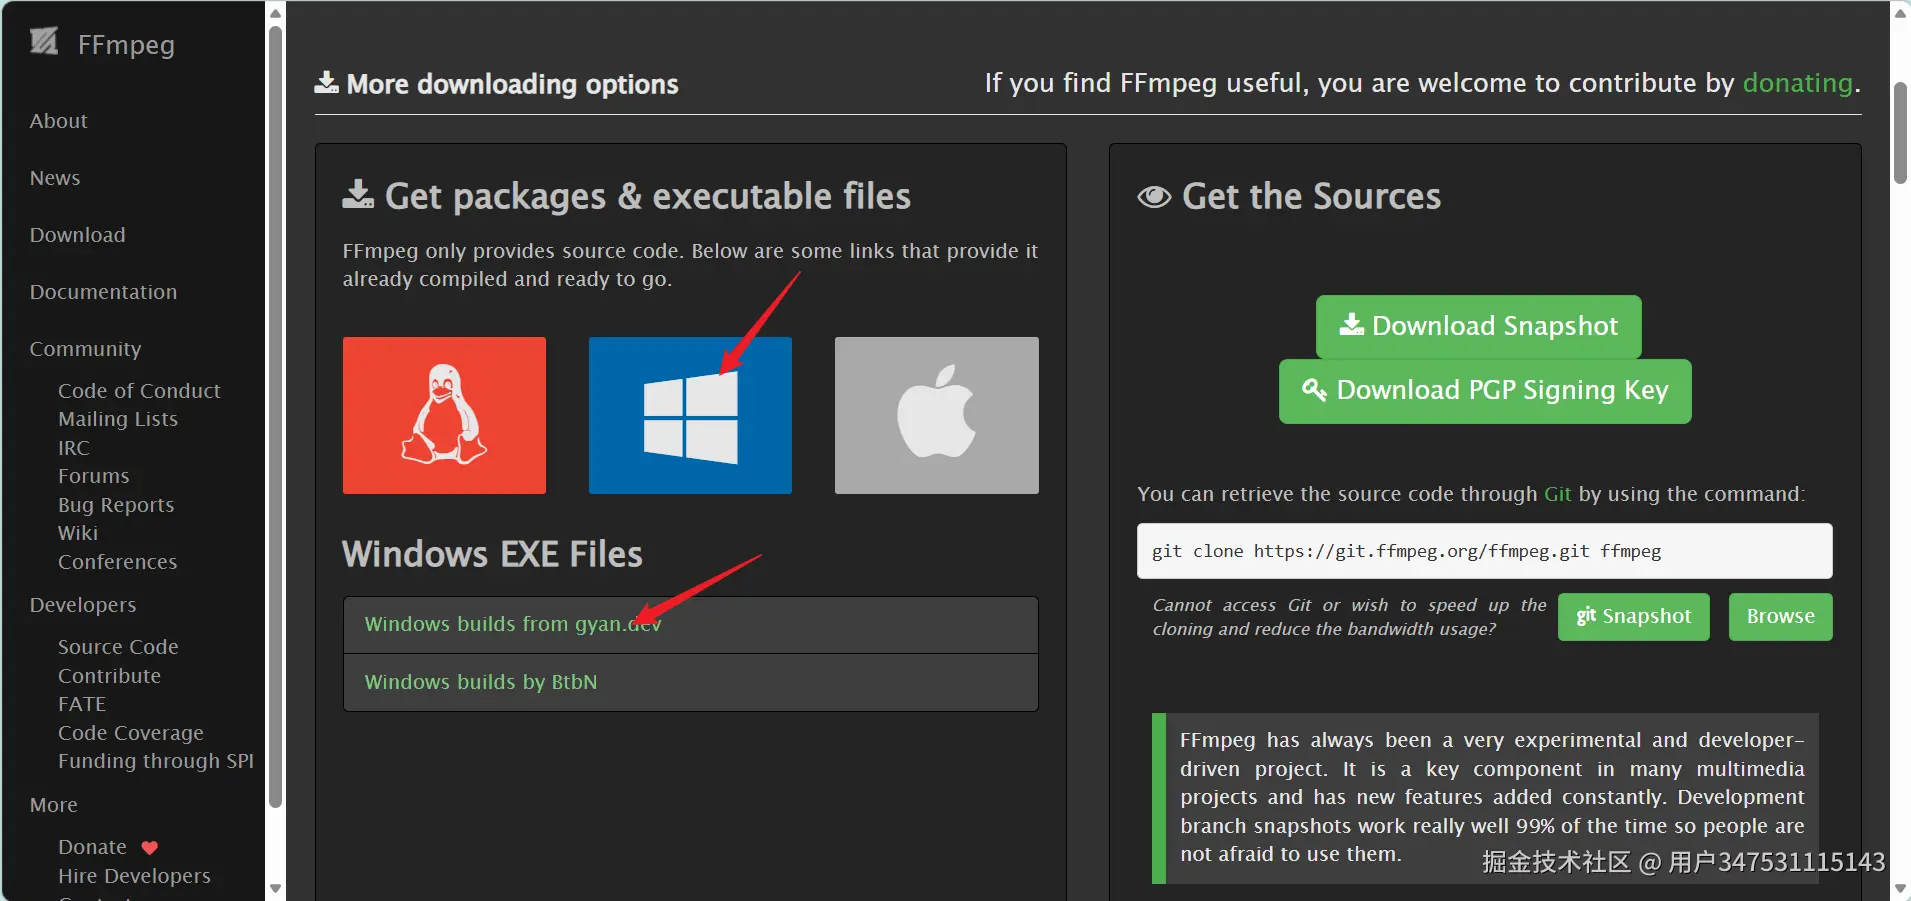Open Windows builds from gyan.dev link

(x=512, y=624)
